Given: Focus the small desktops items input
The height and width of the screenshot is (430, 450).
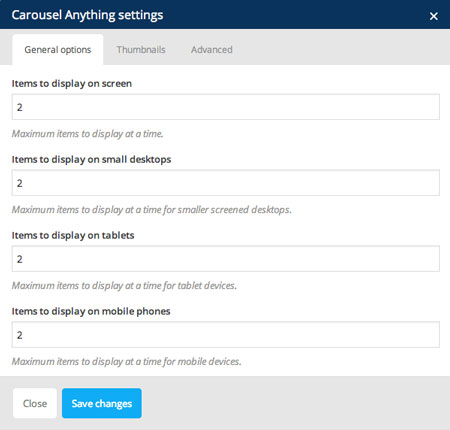Looking at the screenshot, I should click(226, 183).
